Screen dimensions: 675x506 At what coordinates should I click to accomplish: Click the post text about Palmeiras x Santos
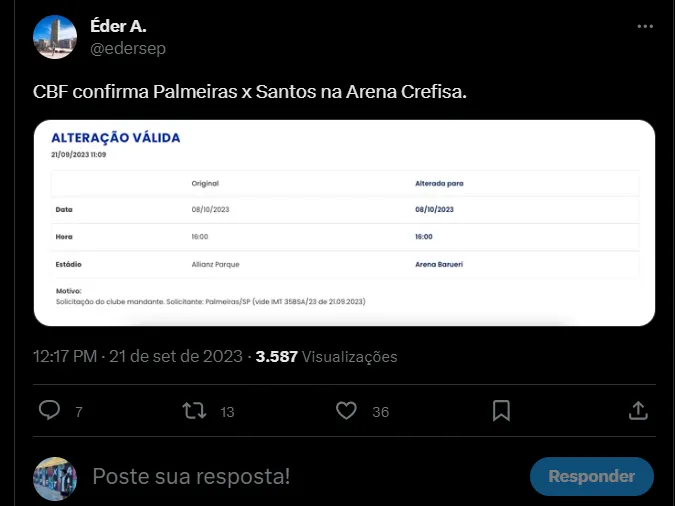251,92
